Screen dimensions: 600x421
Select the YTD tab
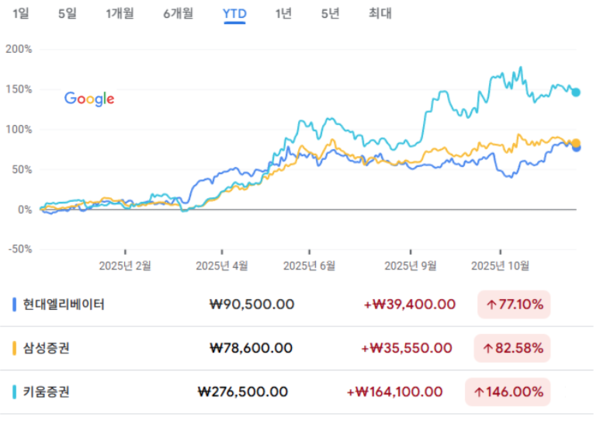(235, 13)
